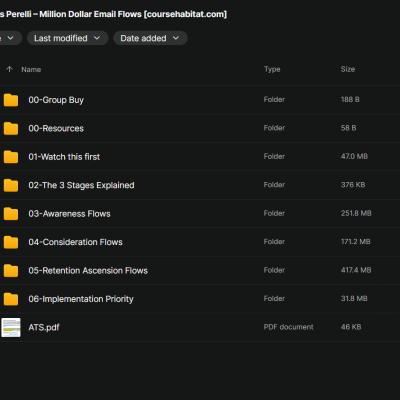Click the 47.0 MB size value

click(354, 156)
